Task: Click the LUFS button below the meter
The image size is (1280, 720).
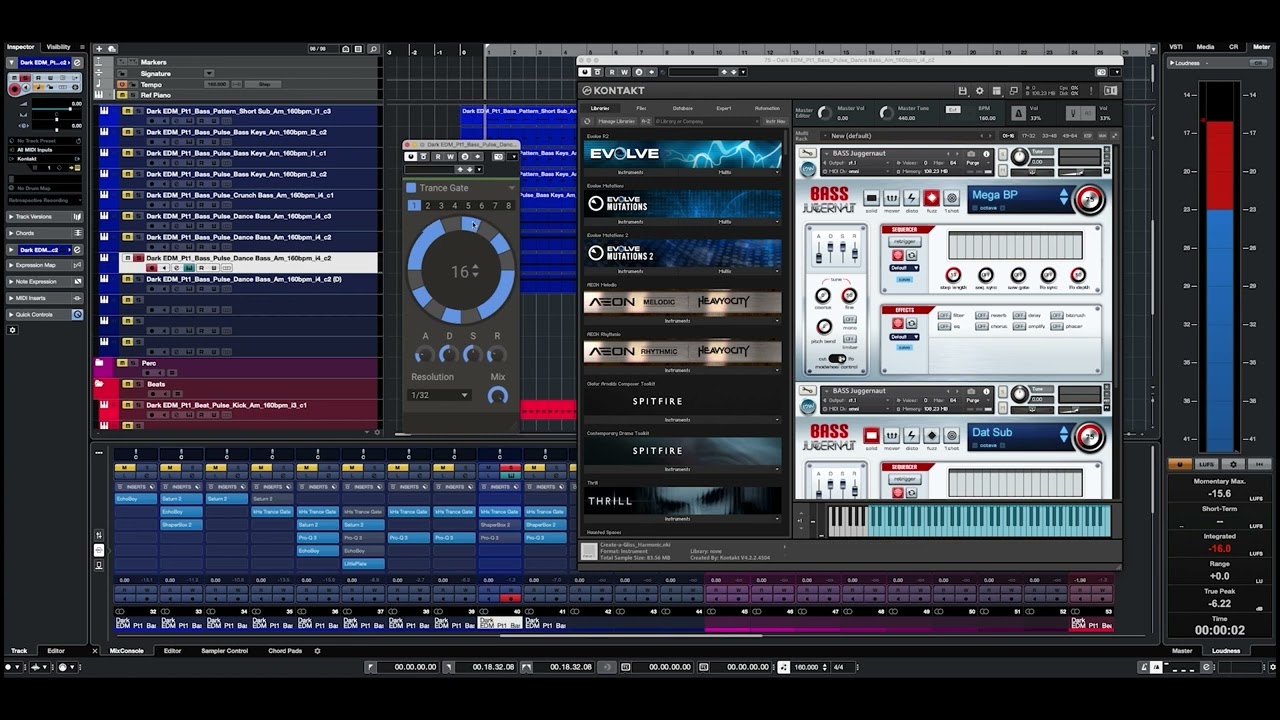Action: pos(1206,464)
